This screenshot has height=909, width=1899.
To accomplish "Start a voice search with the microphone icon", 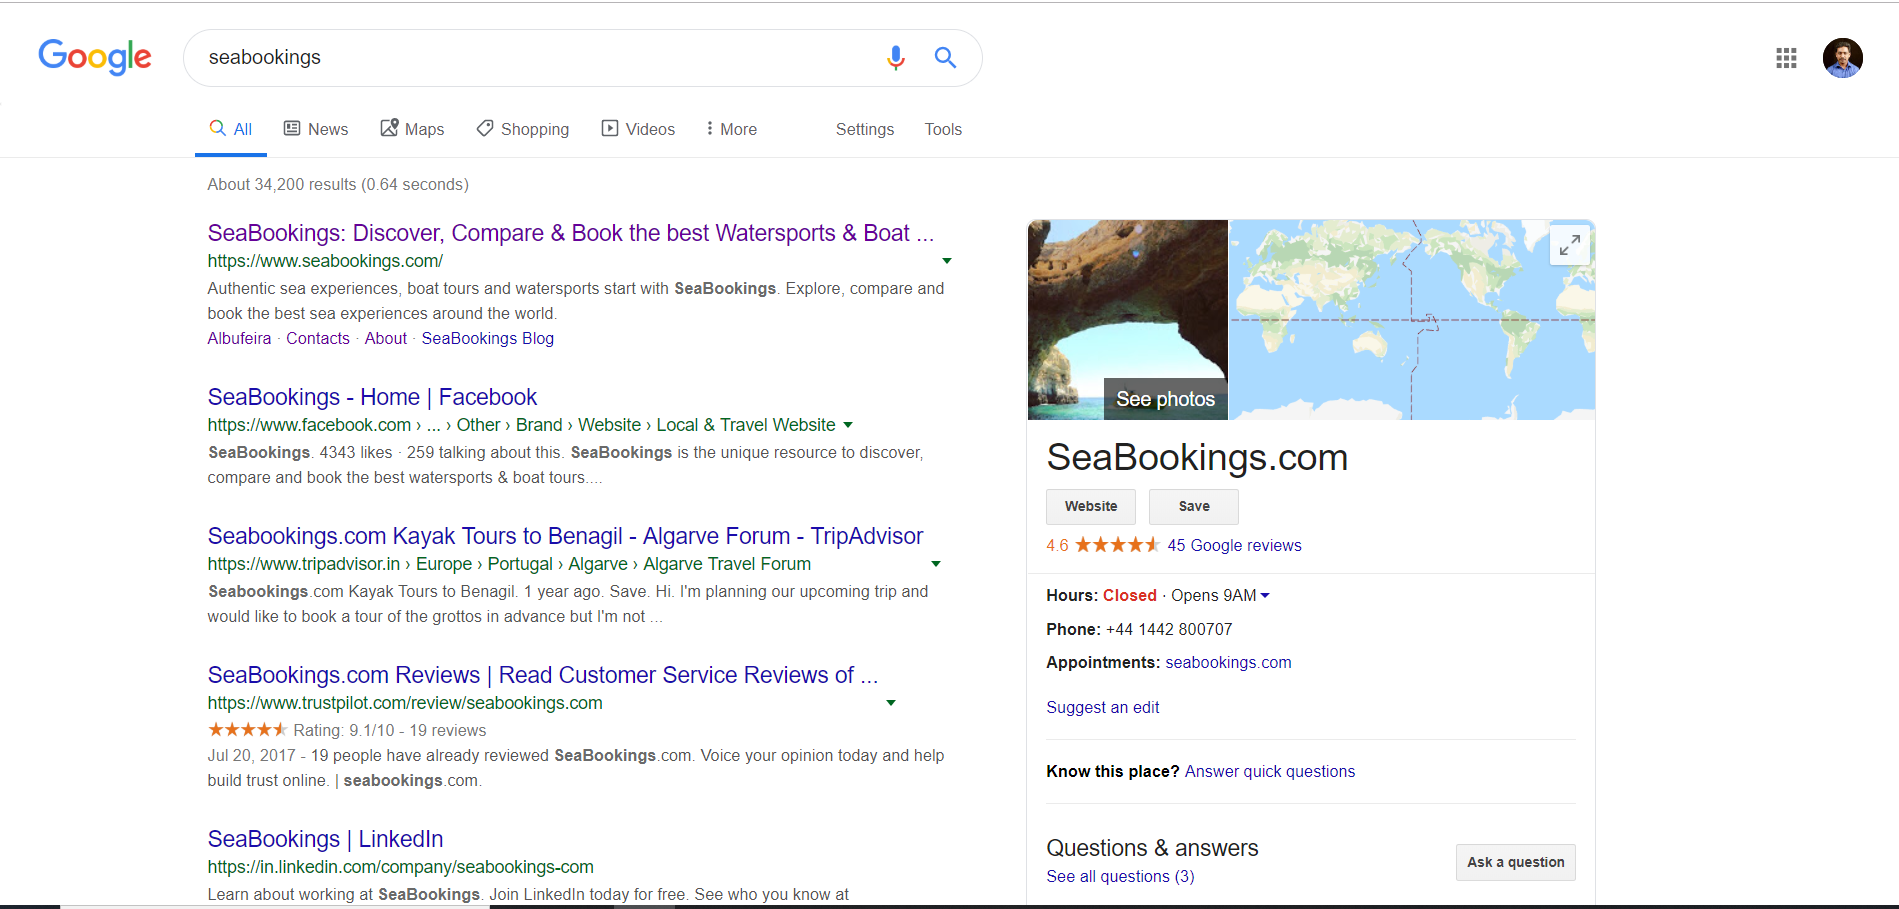I will 896,58.
